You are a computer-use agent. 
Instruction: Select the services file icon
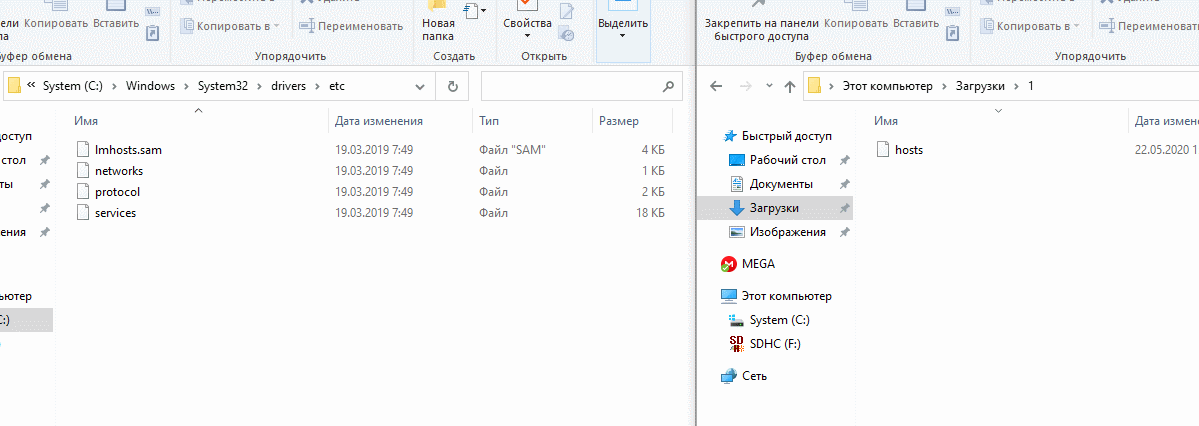click(83, 213)
